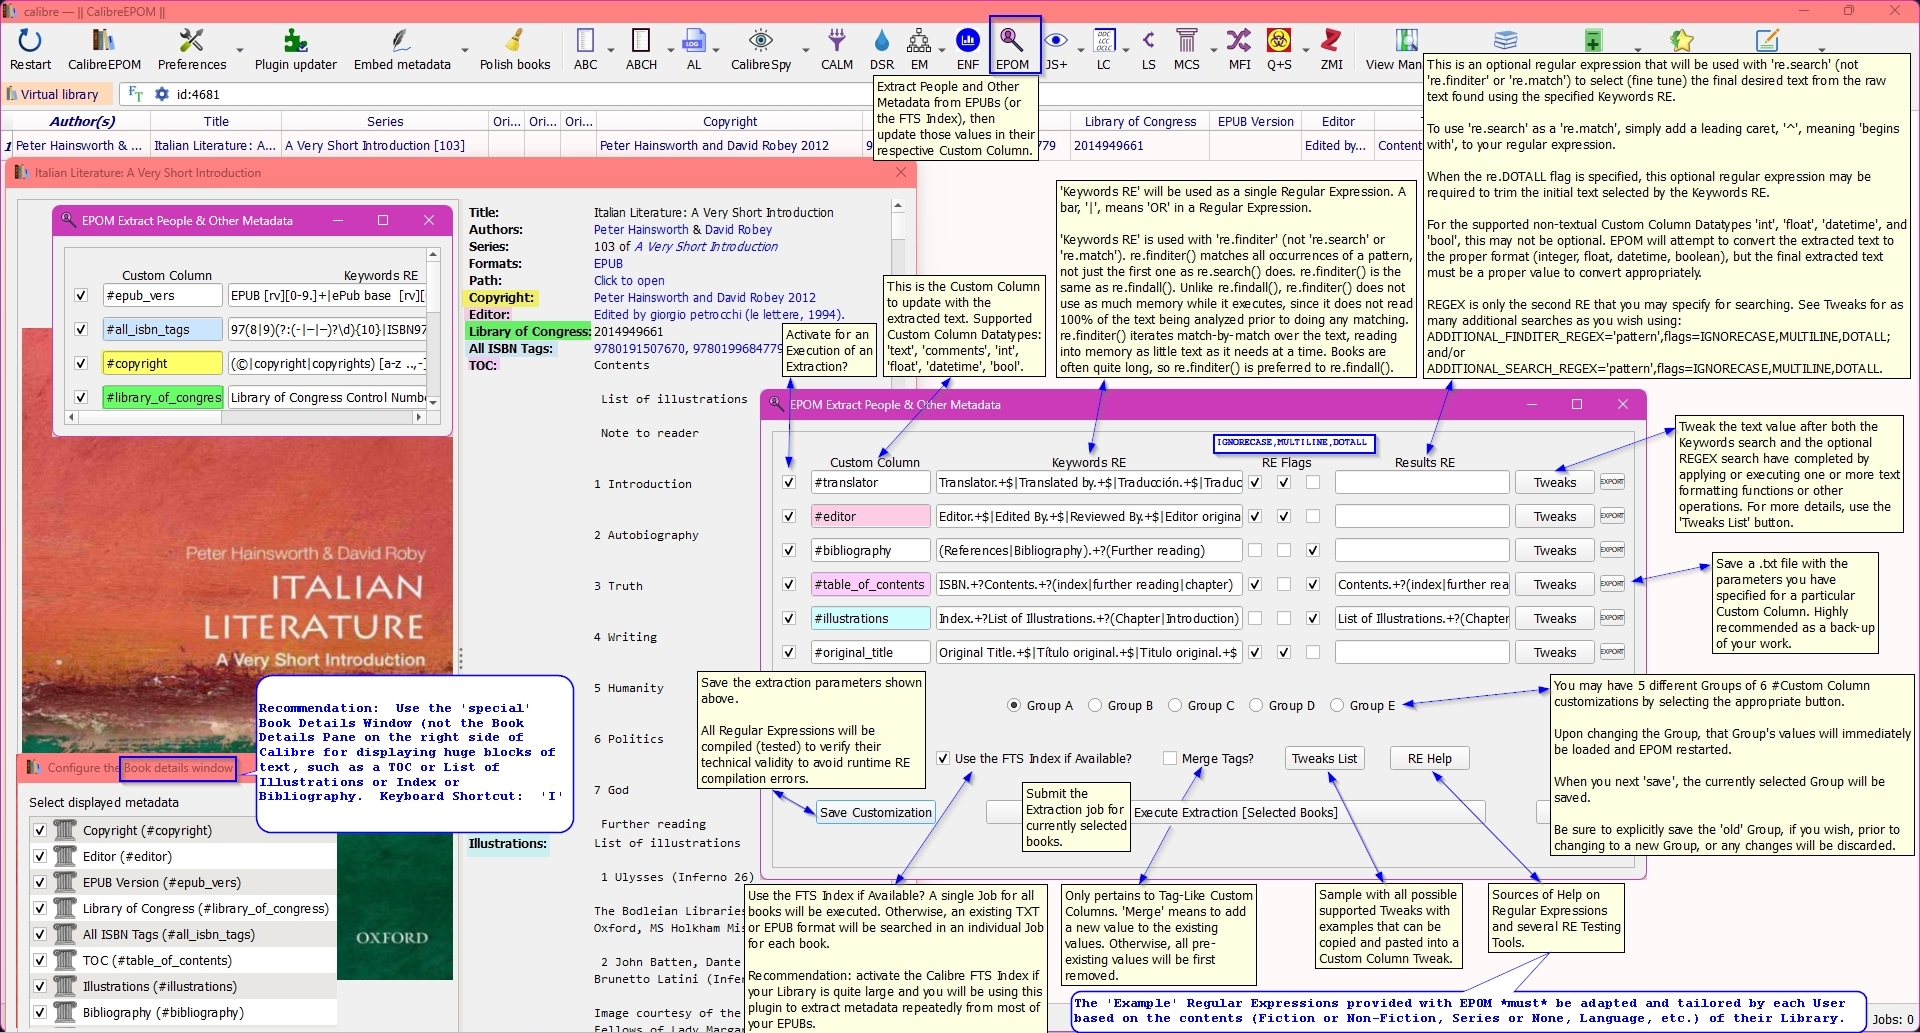Click the EPUB Version column header
Image resolution: width=1920 pixels, height=1033 pixels.
[x=1256, y=121]
